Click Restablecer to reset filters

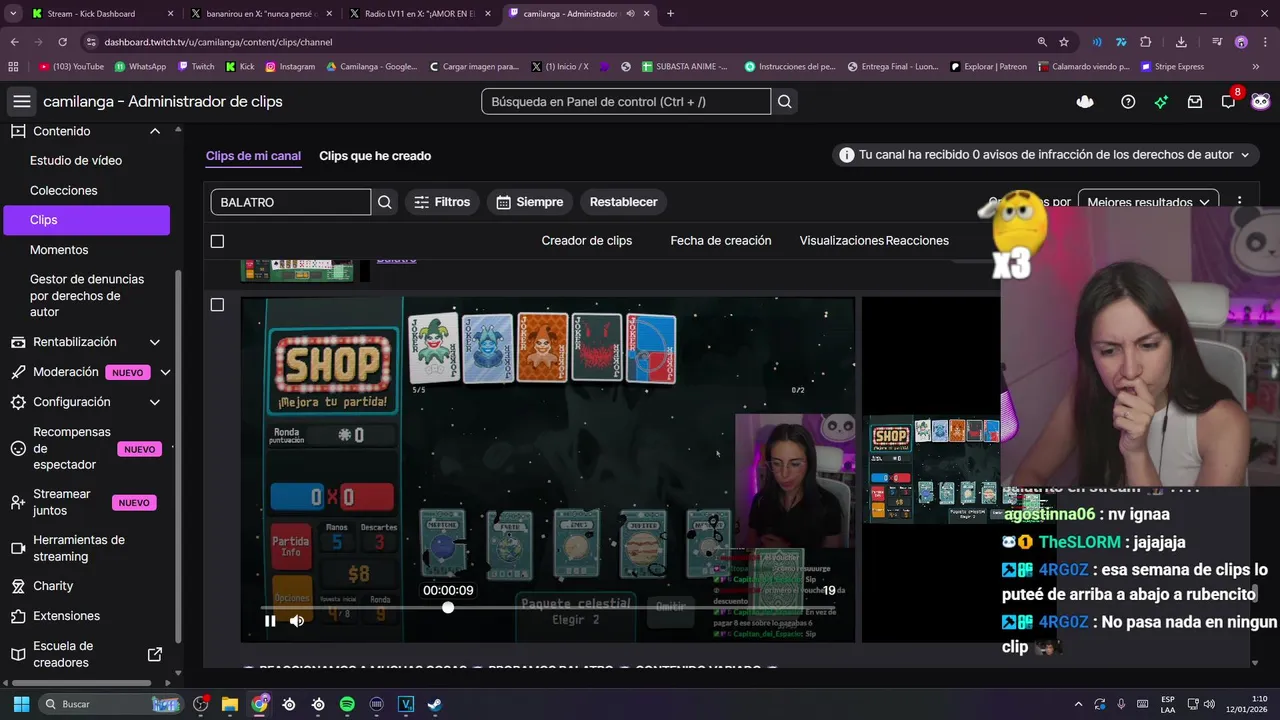(x=623, y=202)
